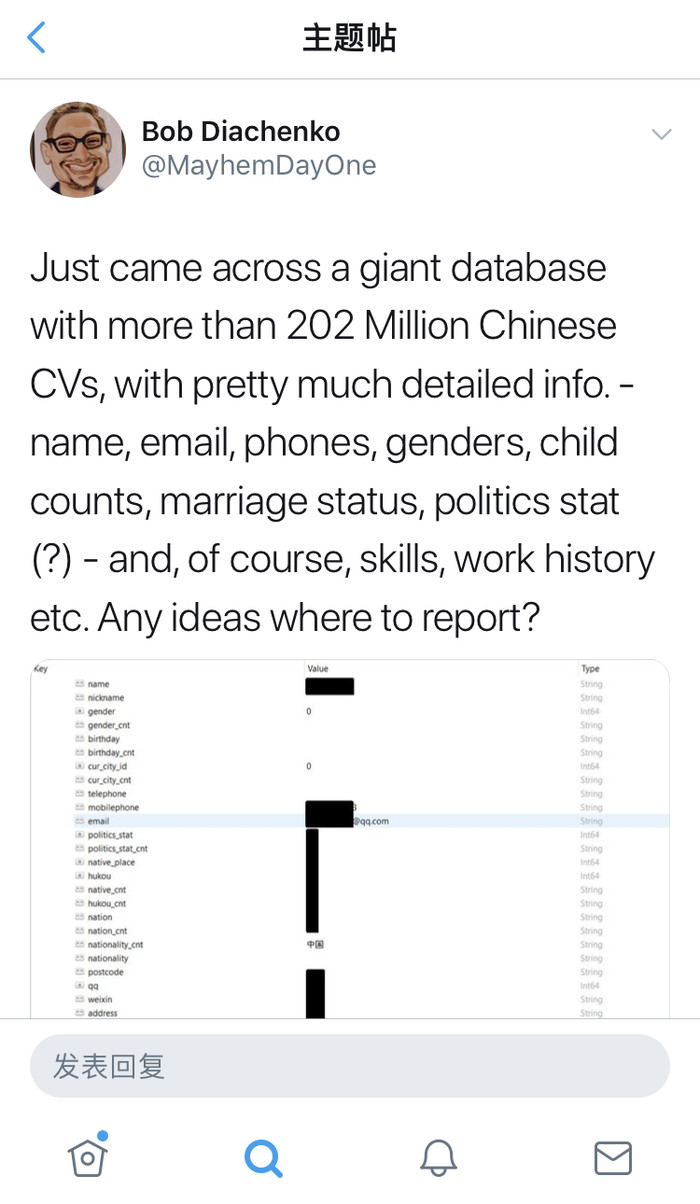The image size is (700, 1204).
Task: Select the name key row
Action: [98, 684]
